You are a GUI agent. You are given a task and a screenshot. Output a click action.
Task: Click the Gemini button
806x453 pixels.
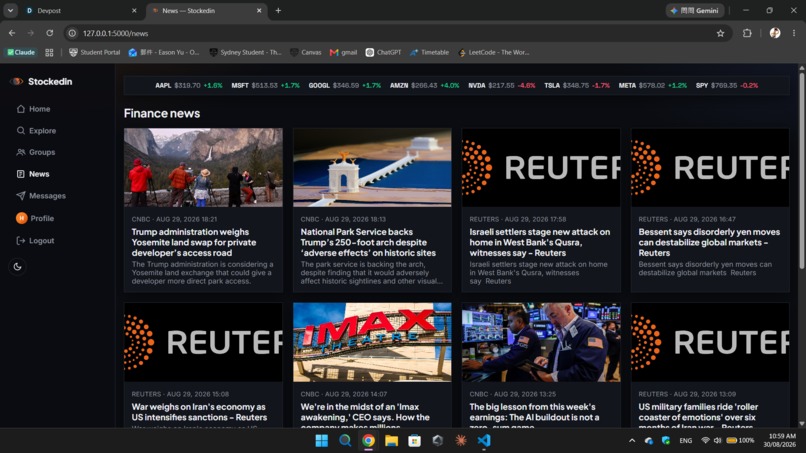[x=695, y=10]
